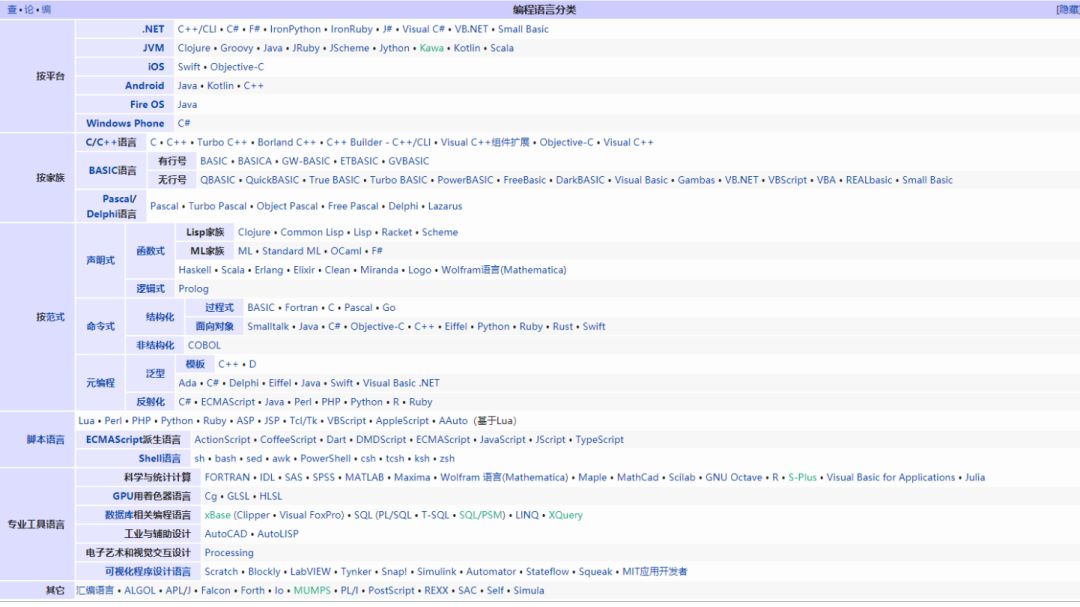1080x607 pixels.
Task: Collapse the navbox with the 隐藏 toggle
Action: click(x=1070, y=10)
